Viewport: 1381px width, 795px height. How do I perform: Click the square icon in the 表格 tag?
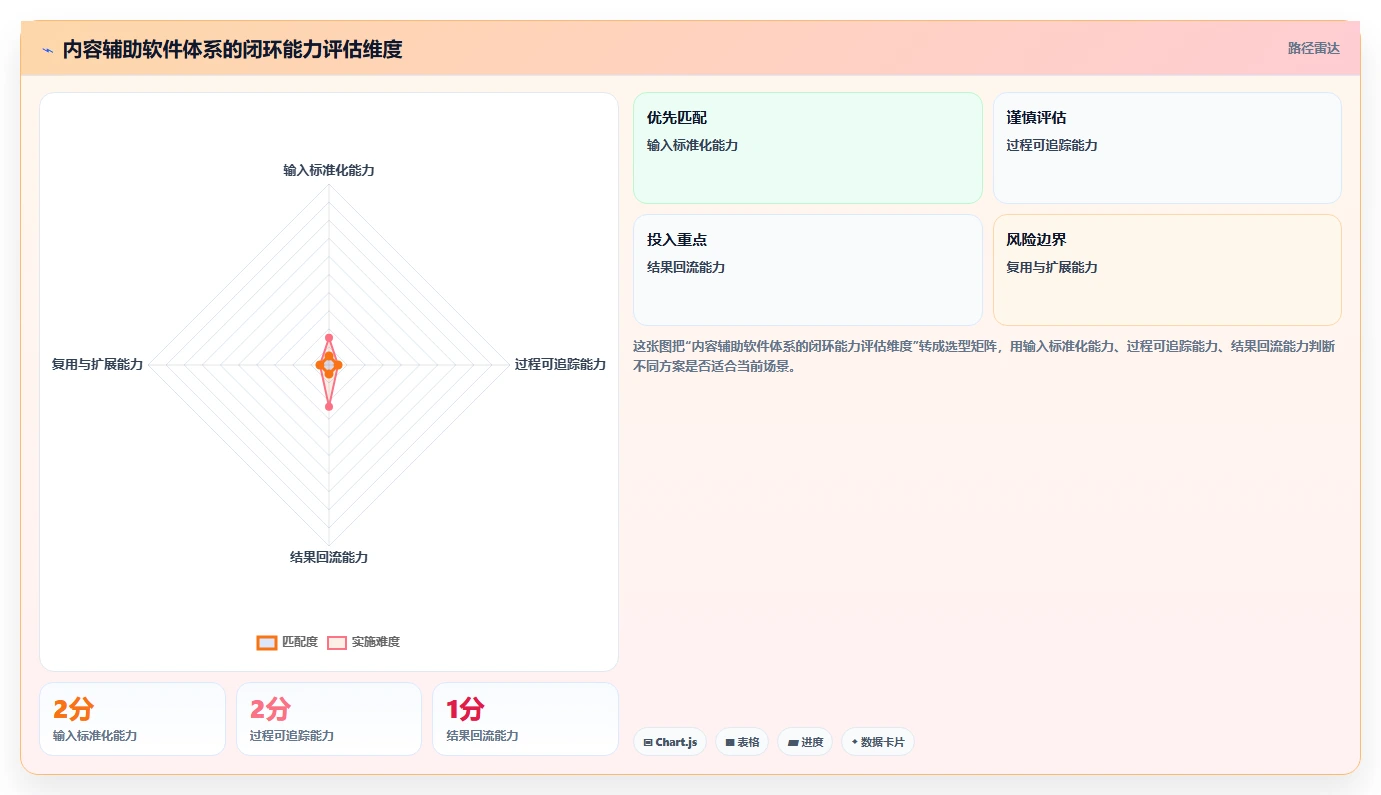tap(730, 743)
